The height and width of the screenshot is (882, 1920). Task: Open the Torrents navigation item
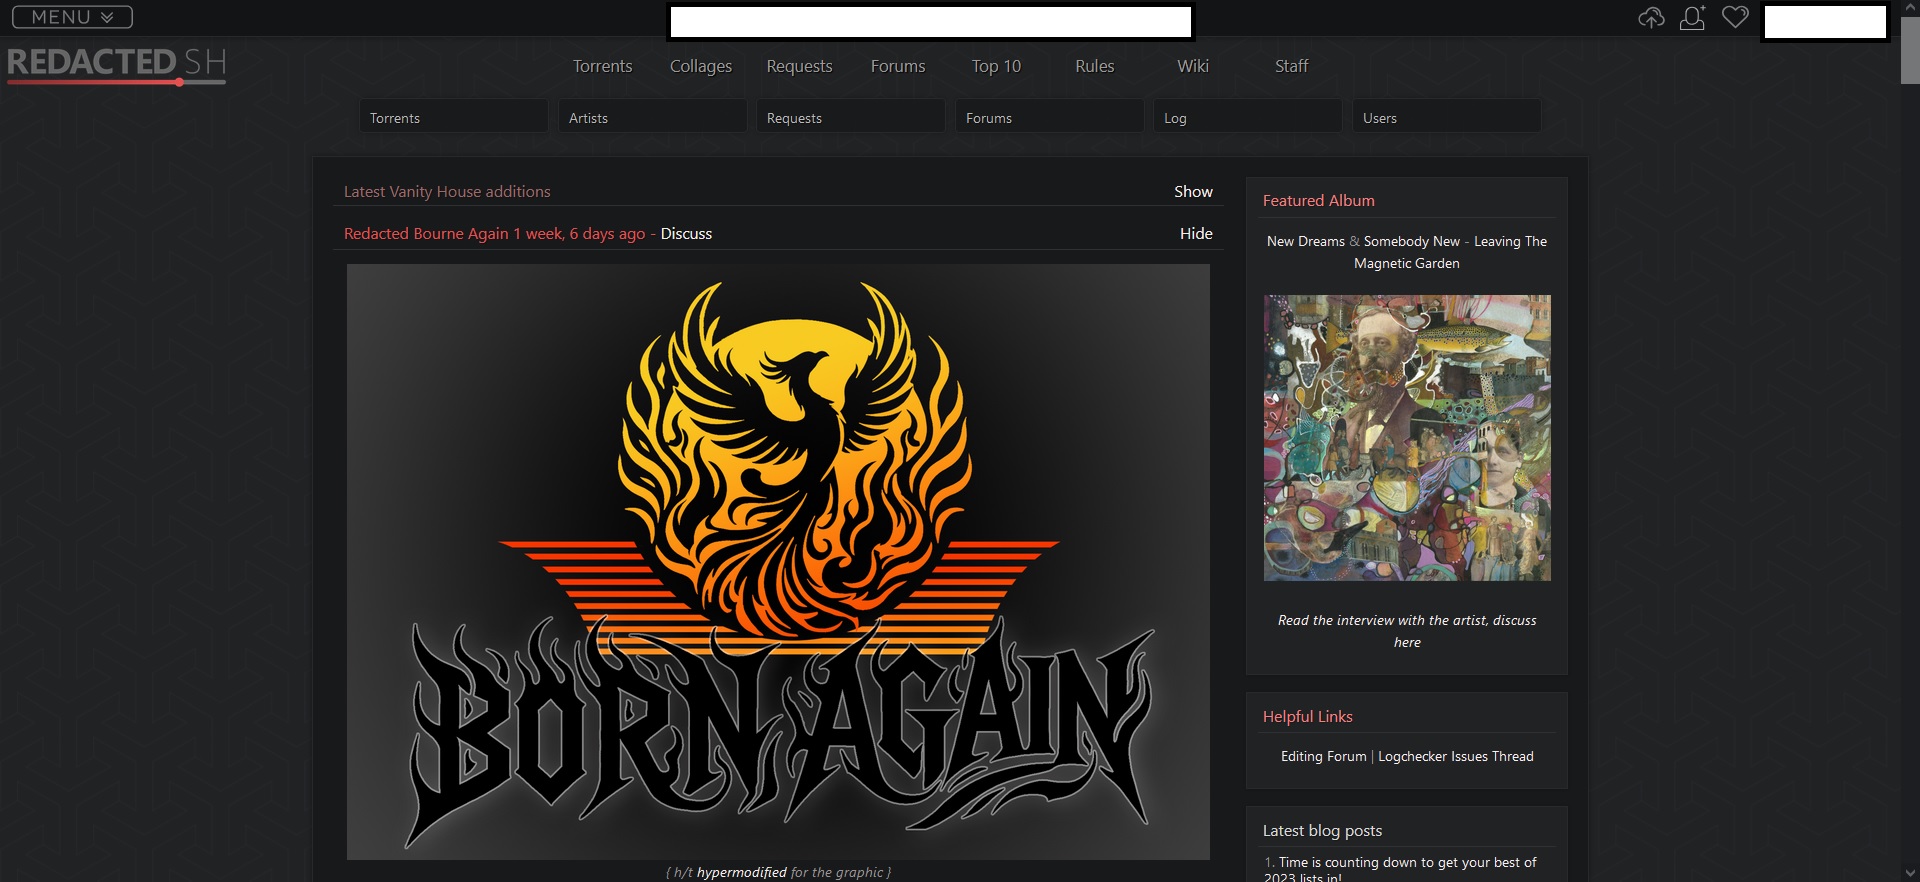click(602, 66)
